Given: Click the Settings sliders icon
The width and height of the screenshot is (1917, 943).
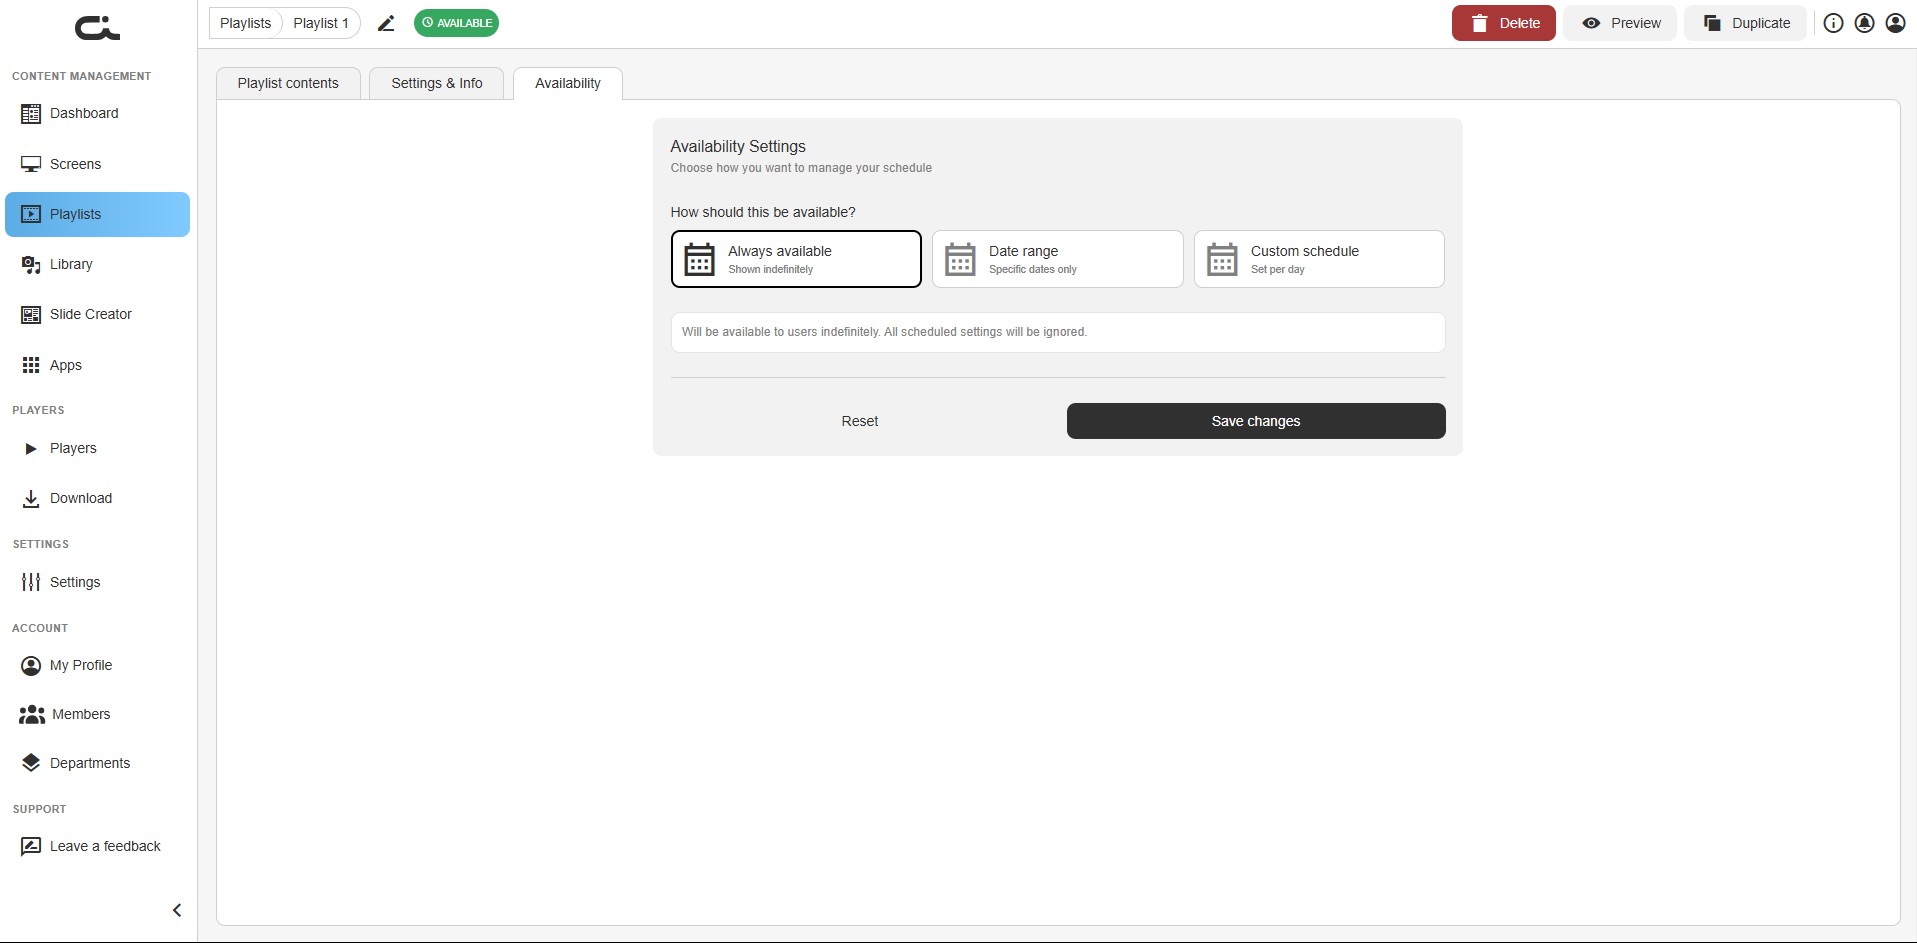Looking at the screenshot, I should 31,582.
